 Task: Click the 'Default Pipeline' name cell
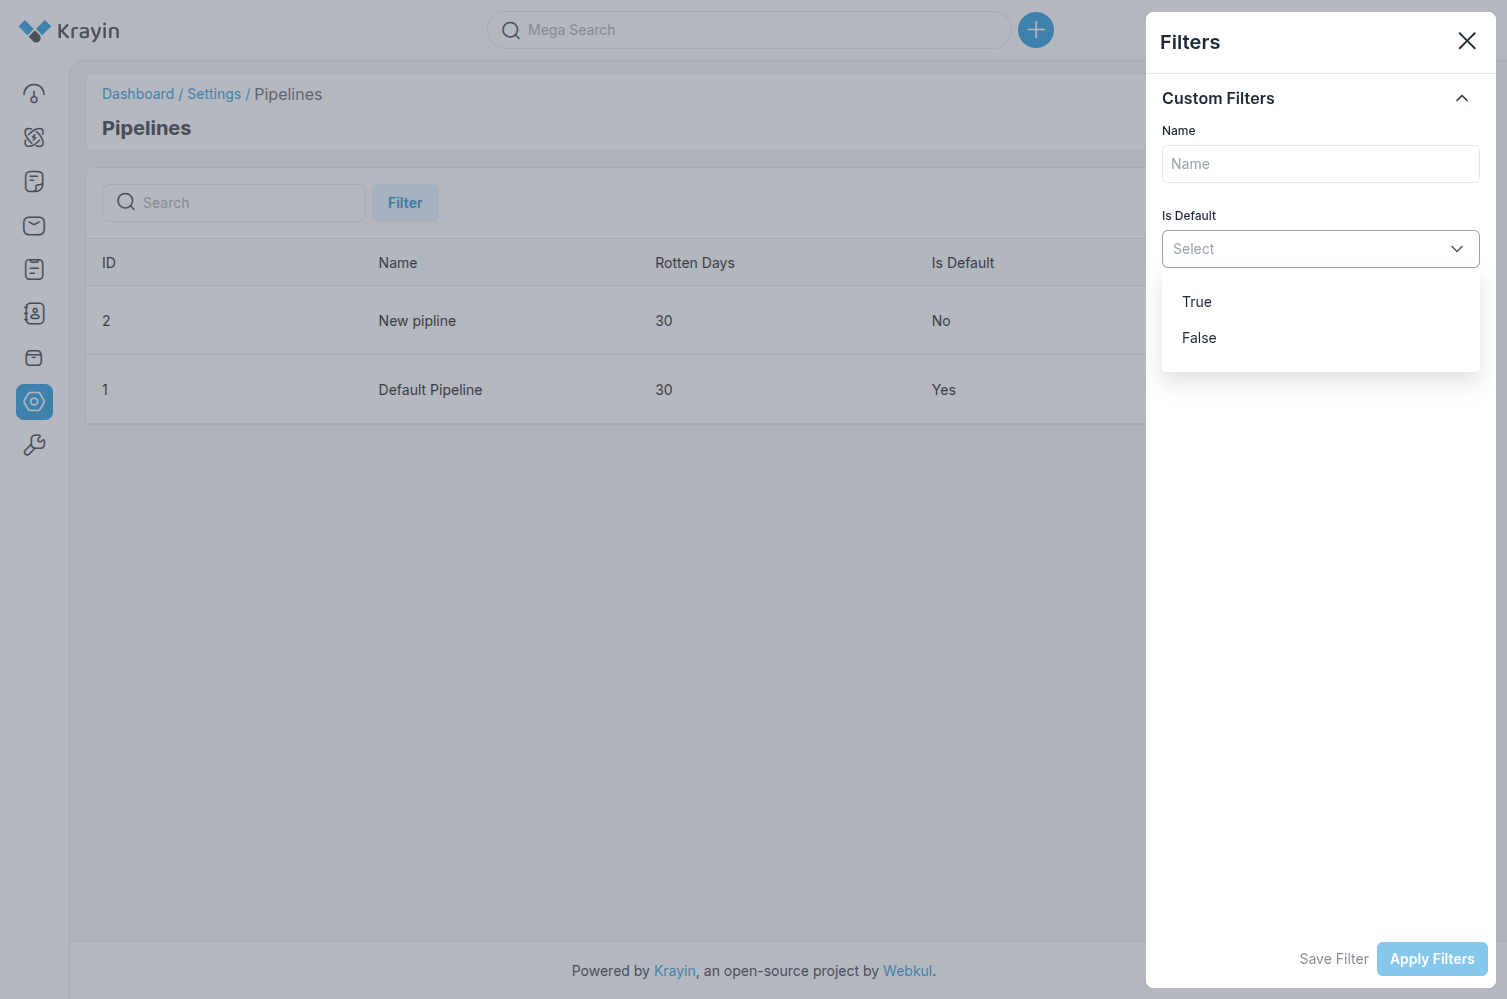point(430,390)
